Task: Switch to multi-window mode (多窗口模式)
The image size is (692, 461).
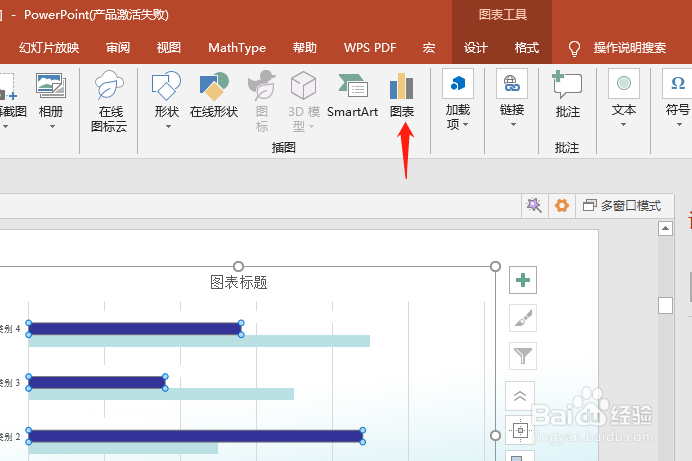Action: pos(622,206)
